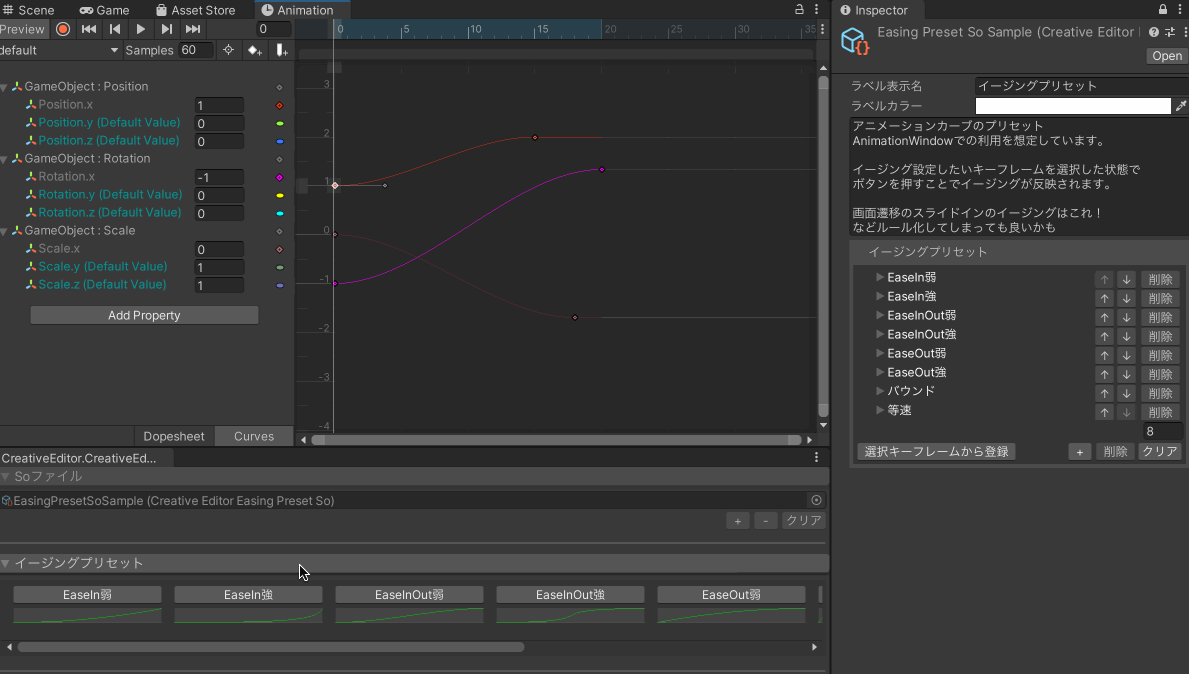1189x674 pixels.
Task: Collapse the GameObject : Position property group
Action: click(x=8, y=86)
